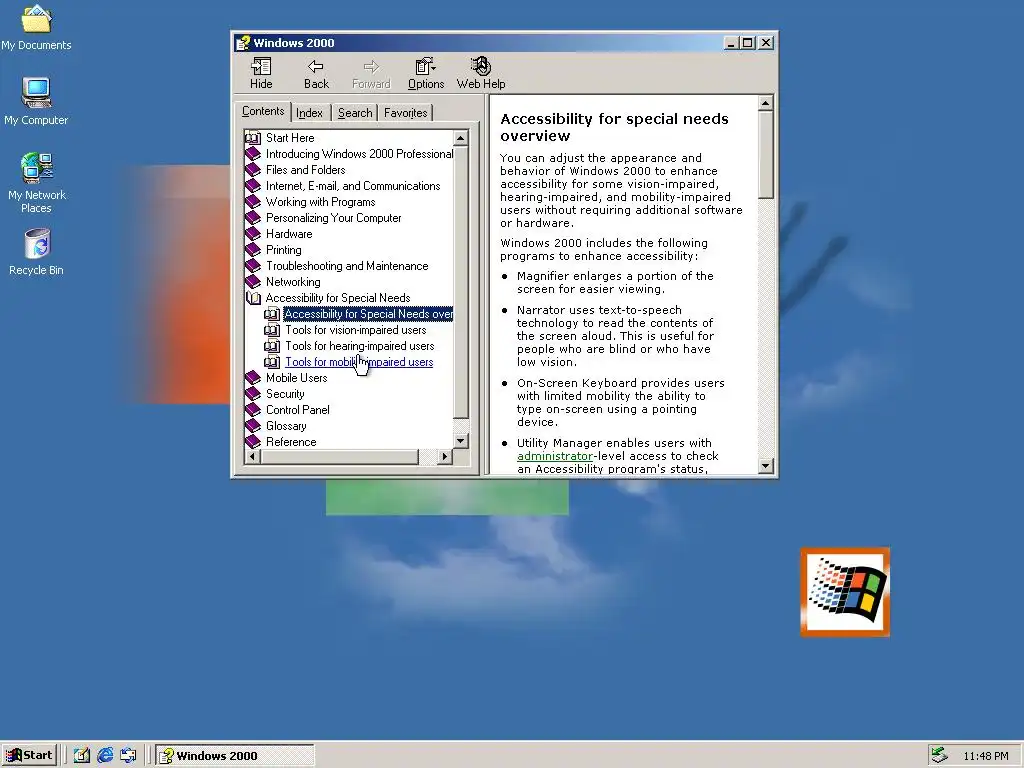Image resolution: width=1024 pixels, height=768 pixels.
Task: Click contents list scroll left arrow
Action: (252, 456)
